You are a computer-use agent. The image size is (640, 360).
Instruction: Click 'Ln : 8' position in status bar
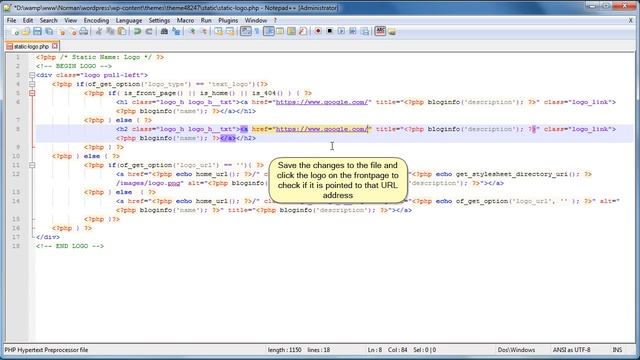point(375,350)
